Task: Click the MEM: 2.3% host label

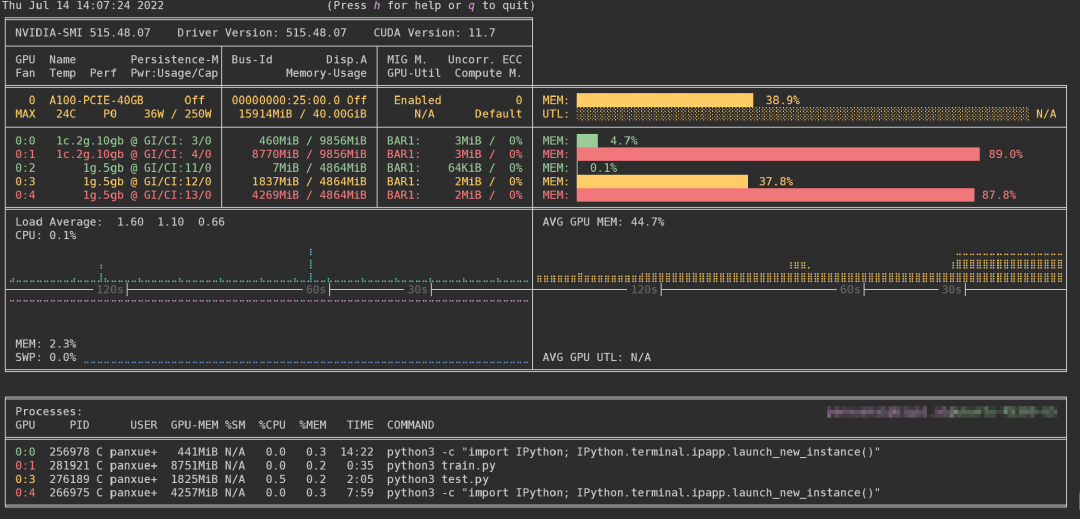Action: 45,343
